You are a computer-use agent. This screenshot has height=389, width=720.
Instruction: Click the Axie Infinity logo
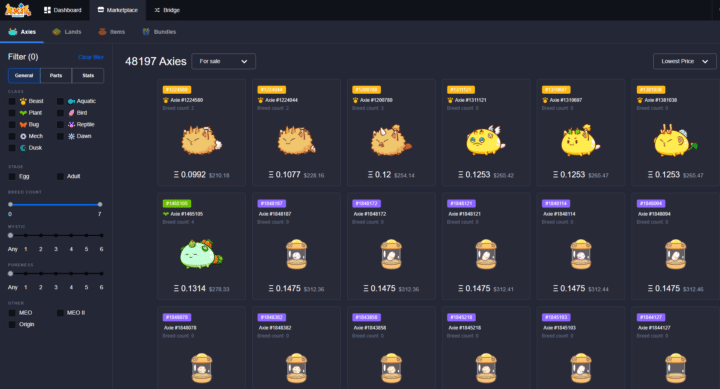(x=18, y=10)
